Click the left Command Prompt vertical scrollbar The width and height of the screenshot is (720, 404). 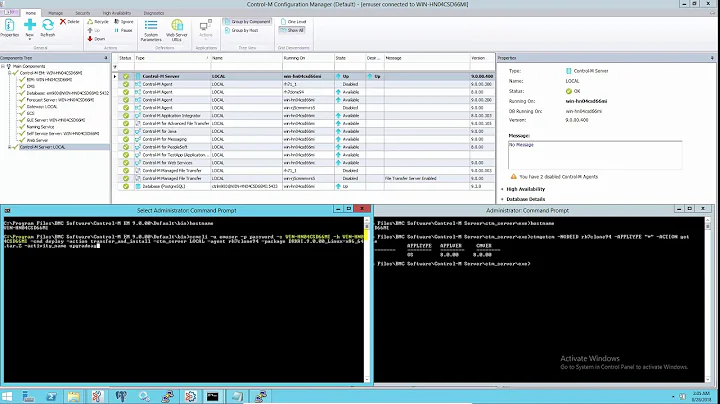[367, 300]
